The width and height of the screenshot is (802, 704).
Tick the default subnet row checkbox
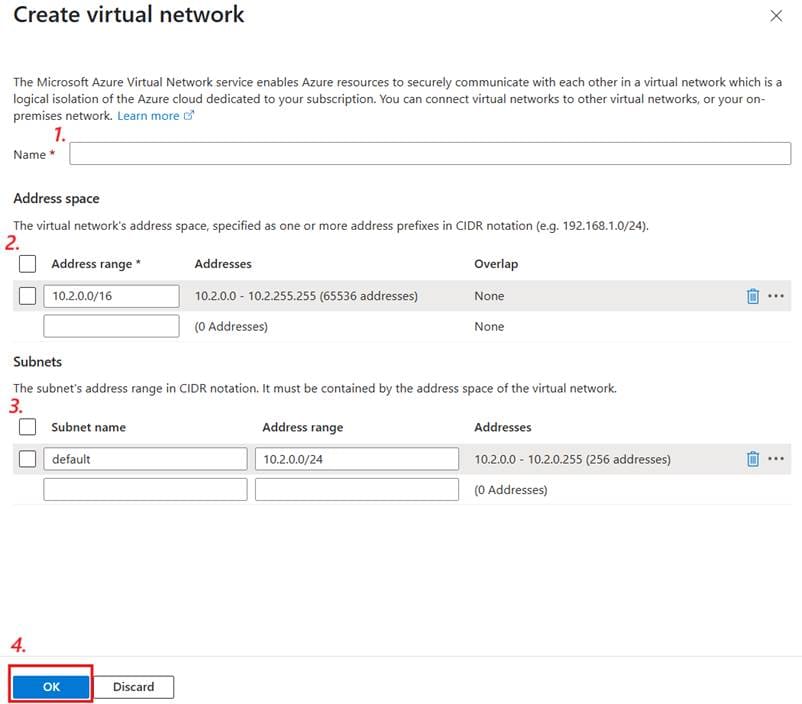point(28,459)
